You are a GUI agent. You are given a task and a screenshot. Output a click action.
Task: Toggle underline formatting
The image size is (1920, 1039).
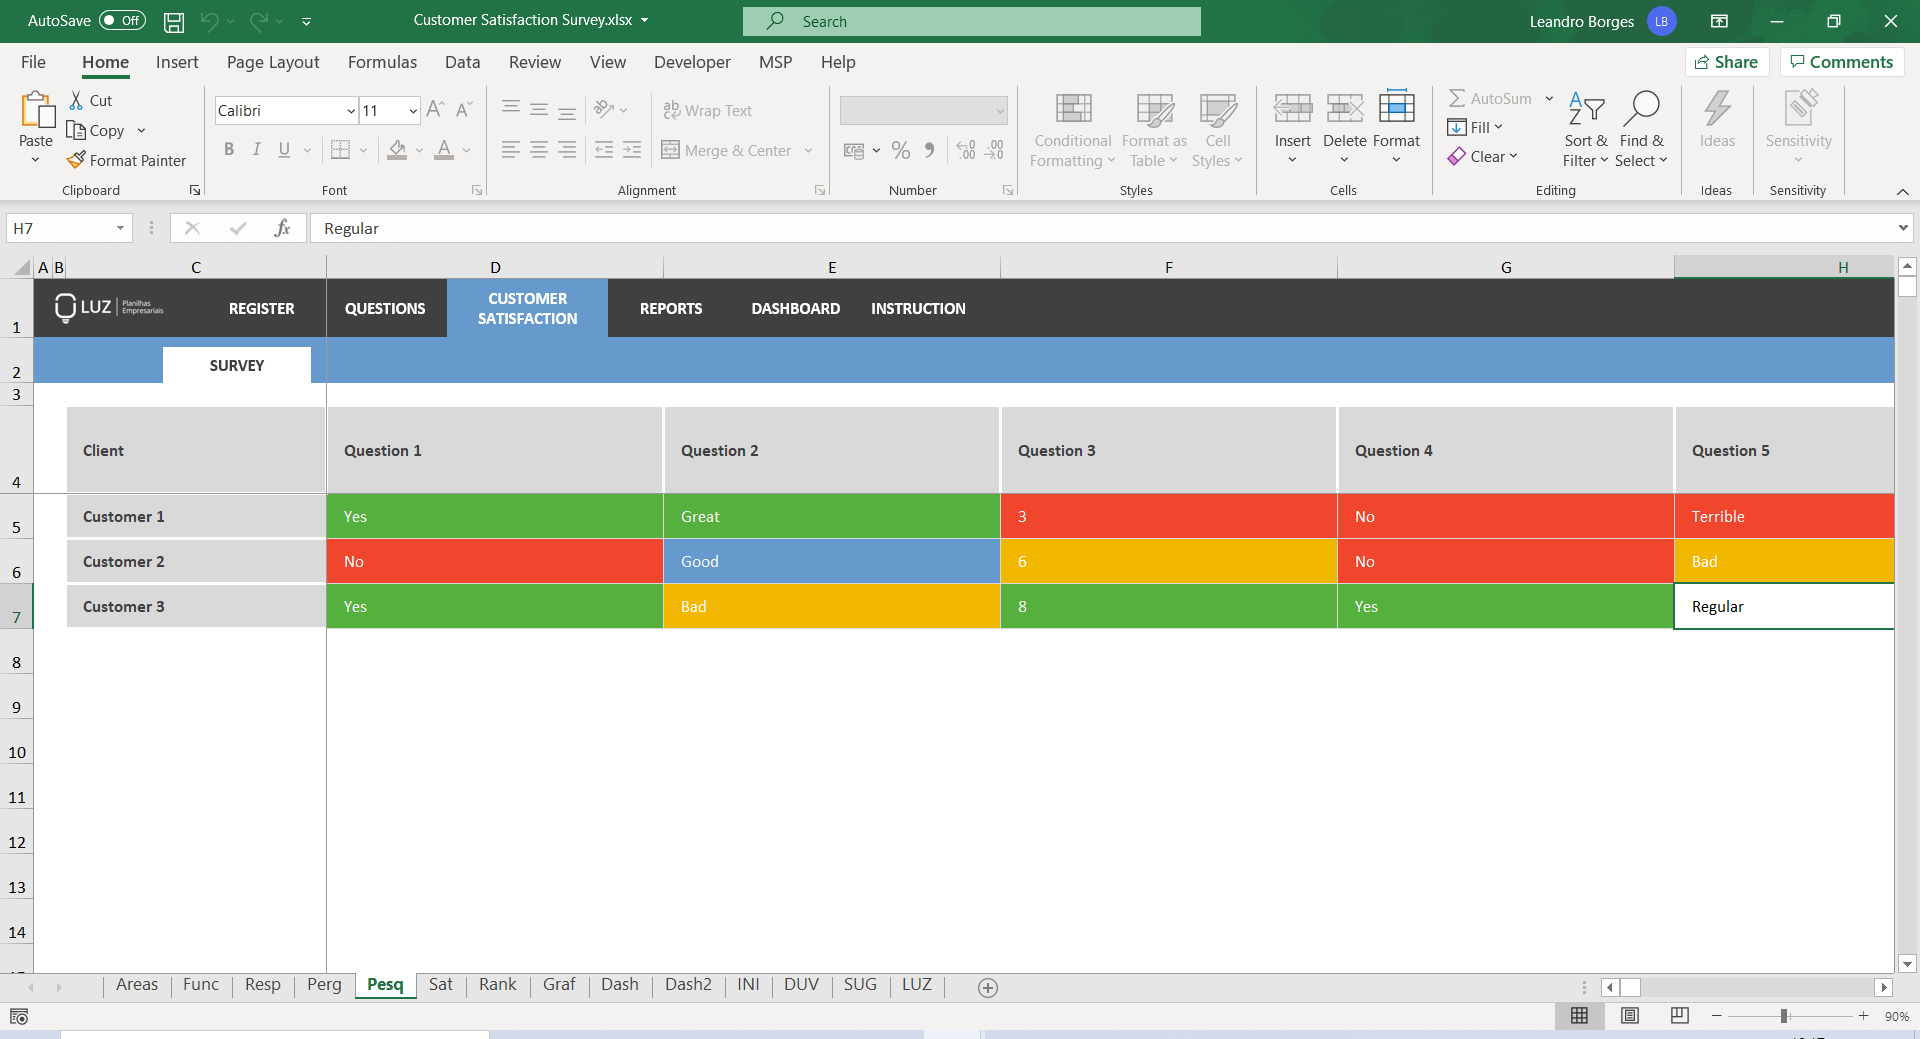pyautogui.click(x=283, y=149)
